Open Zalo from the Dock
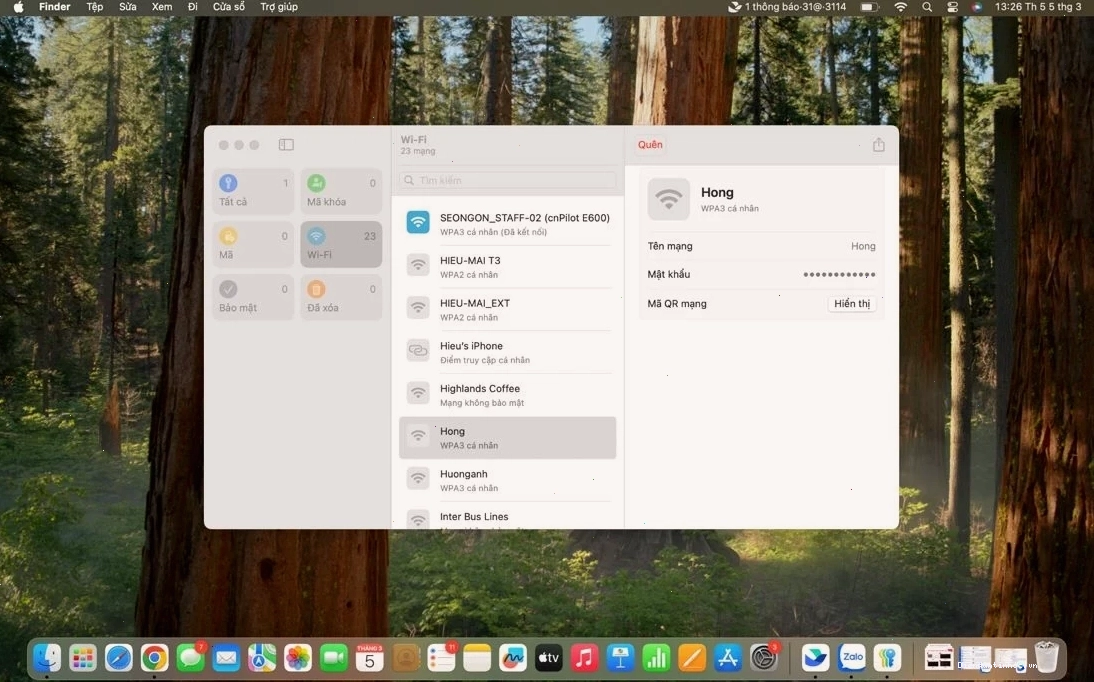Image resolution: width=1094 pixels, height=682 pixels. point(852,658)
